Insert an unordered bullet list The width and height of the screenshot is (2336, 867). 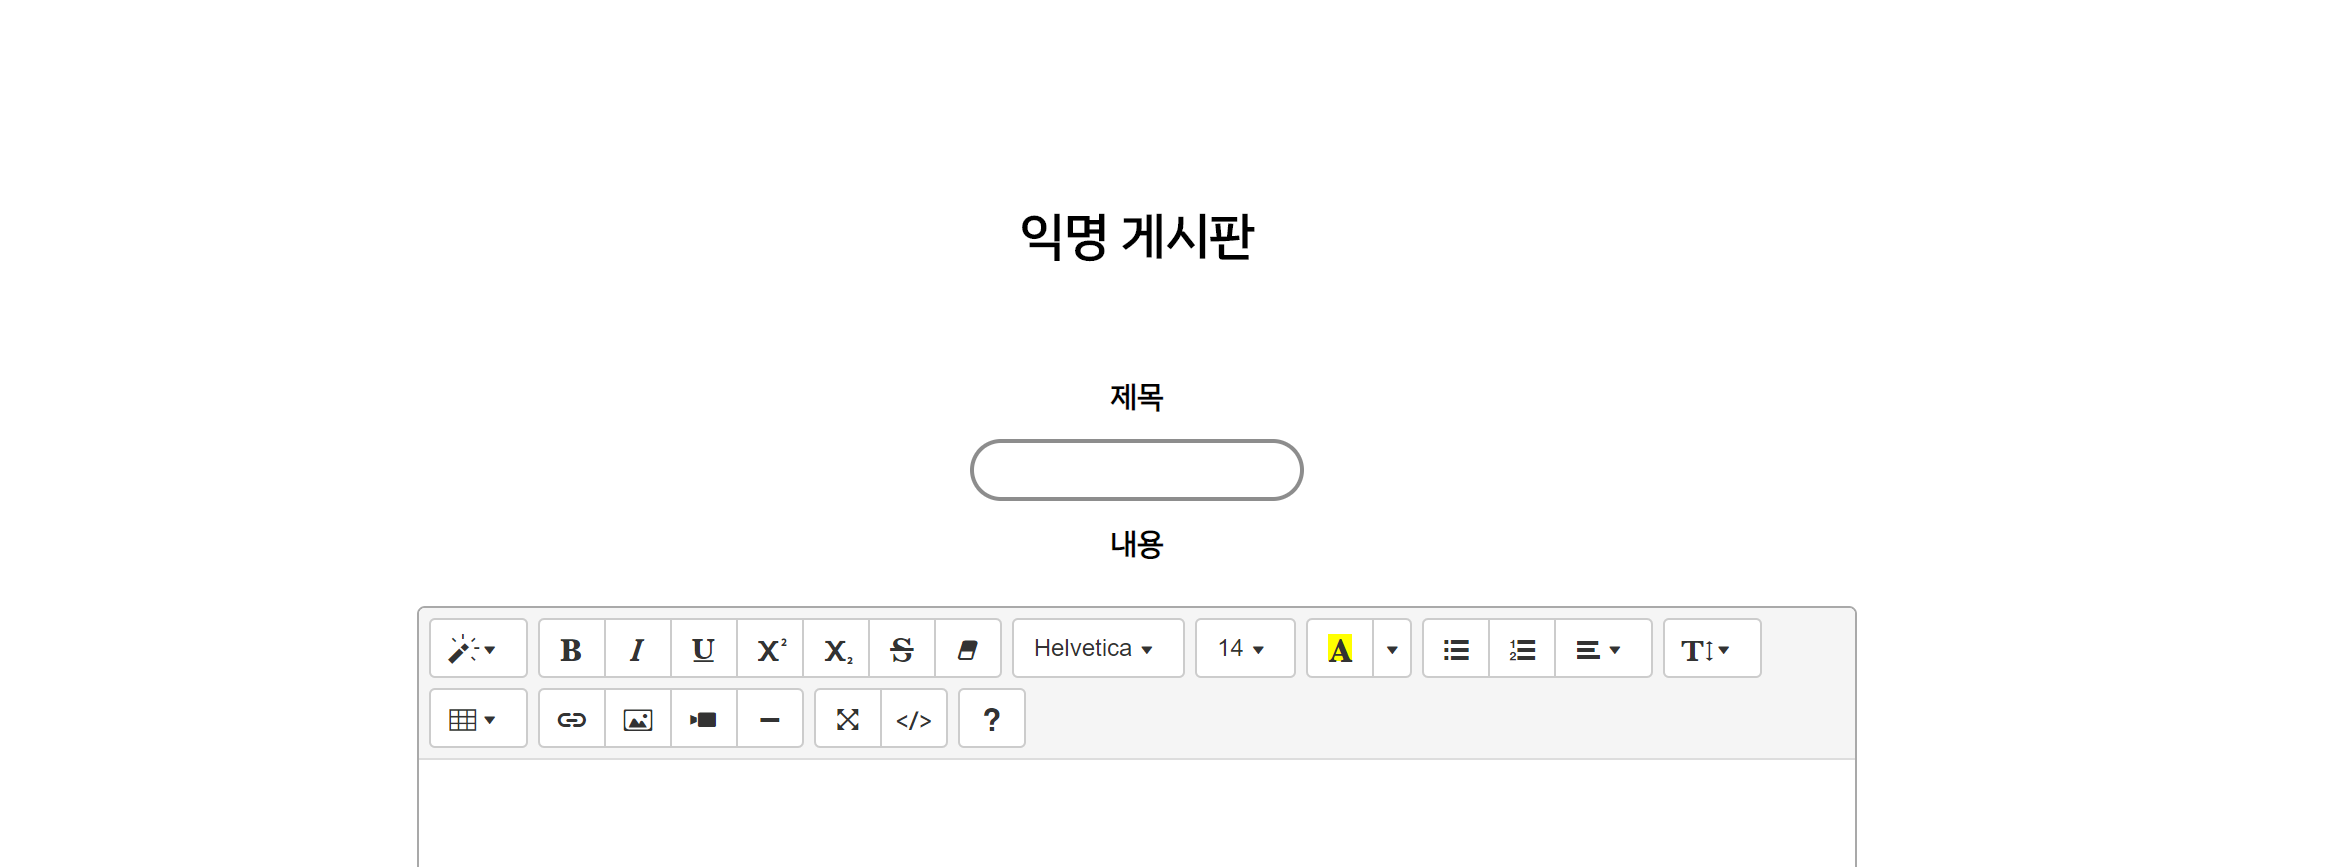1456,649
